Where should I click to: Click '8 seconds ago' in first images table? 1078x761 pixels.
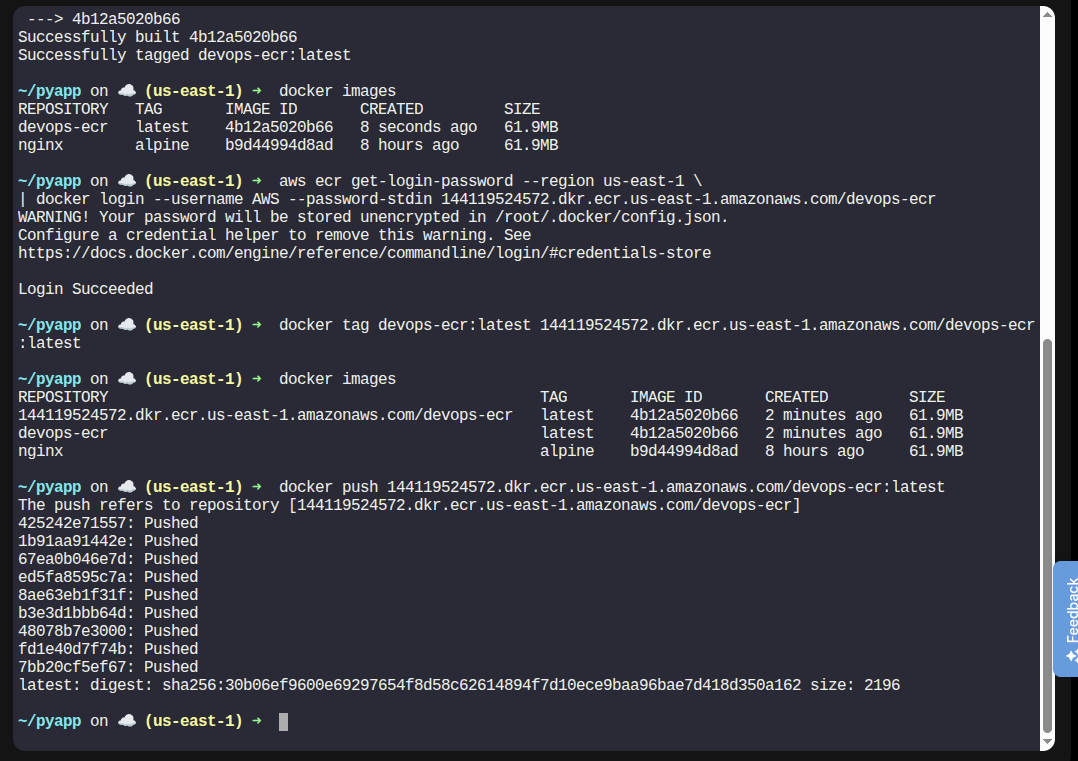click(419, 127)
